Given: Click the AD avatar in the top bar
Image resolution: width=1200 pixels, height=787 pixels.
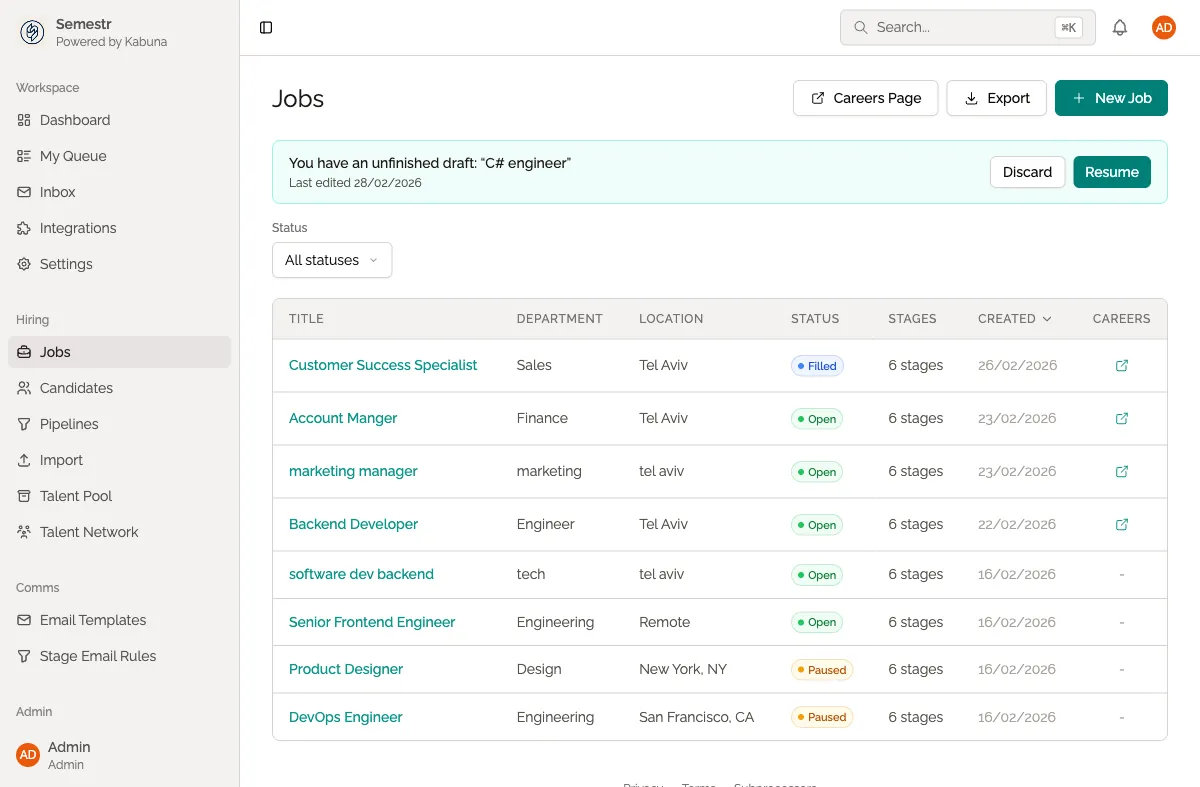Looking at the screenshot, I should pos(1163,27).
